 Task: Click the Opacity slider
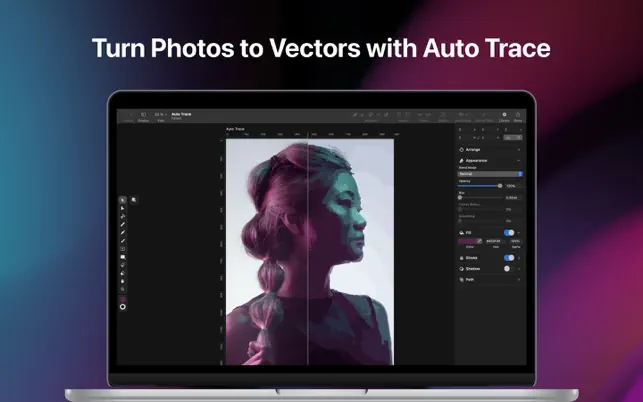pyautogui.click(x=480, y=185)
